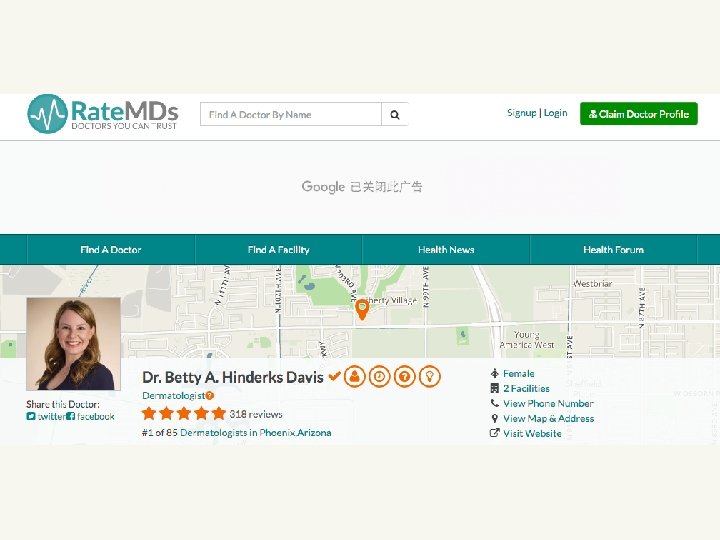
Task: Click the pin icon beside View Map & Address
Action: pyautogui.click(x=495, y=418)
